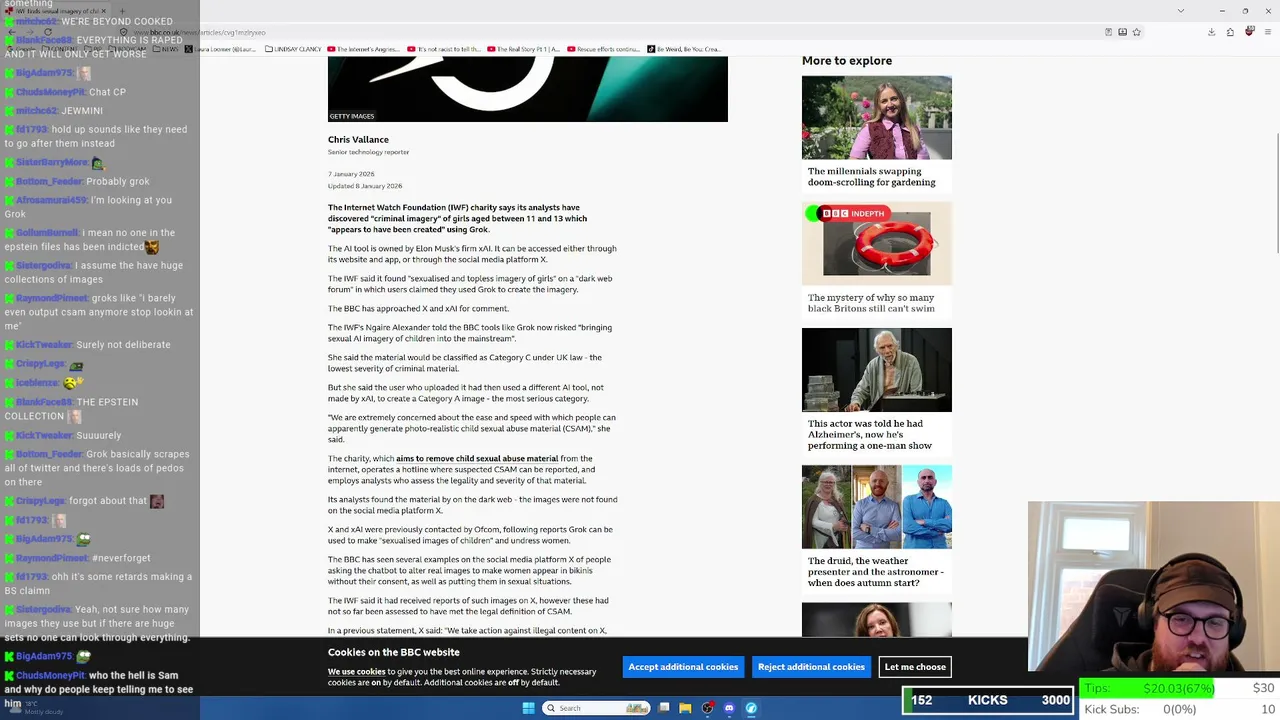Expand the list-all-tabs dropdown arrow
This screenshot has height=720, width=1280.
1181,11
